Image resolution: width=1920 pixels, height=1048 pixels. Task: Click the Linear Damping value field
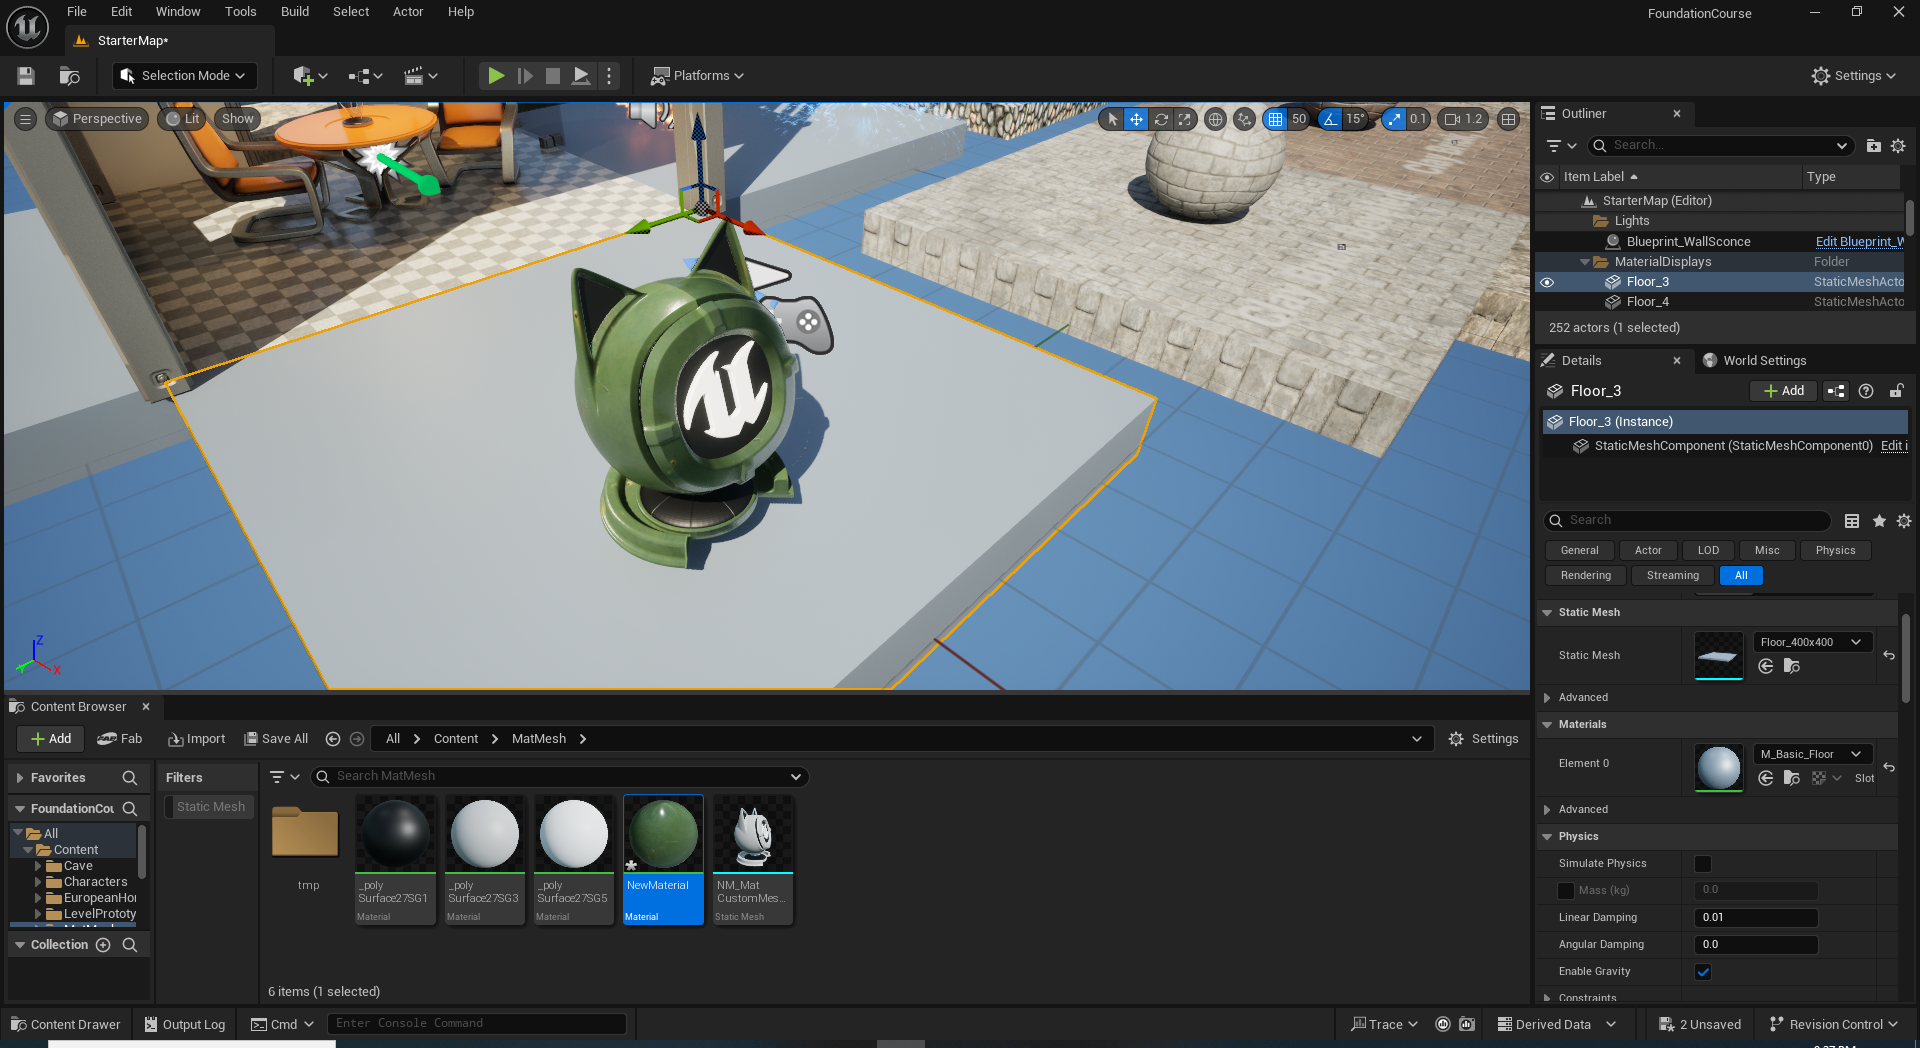(x=1756, y=918)
